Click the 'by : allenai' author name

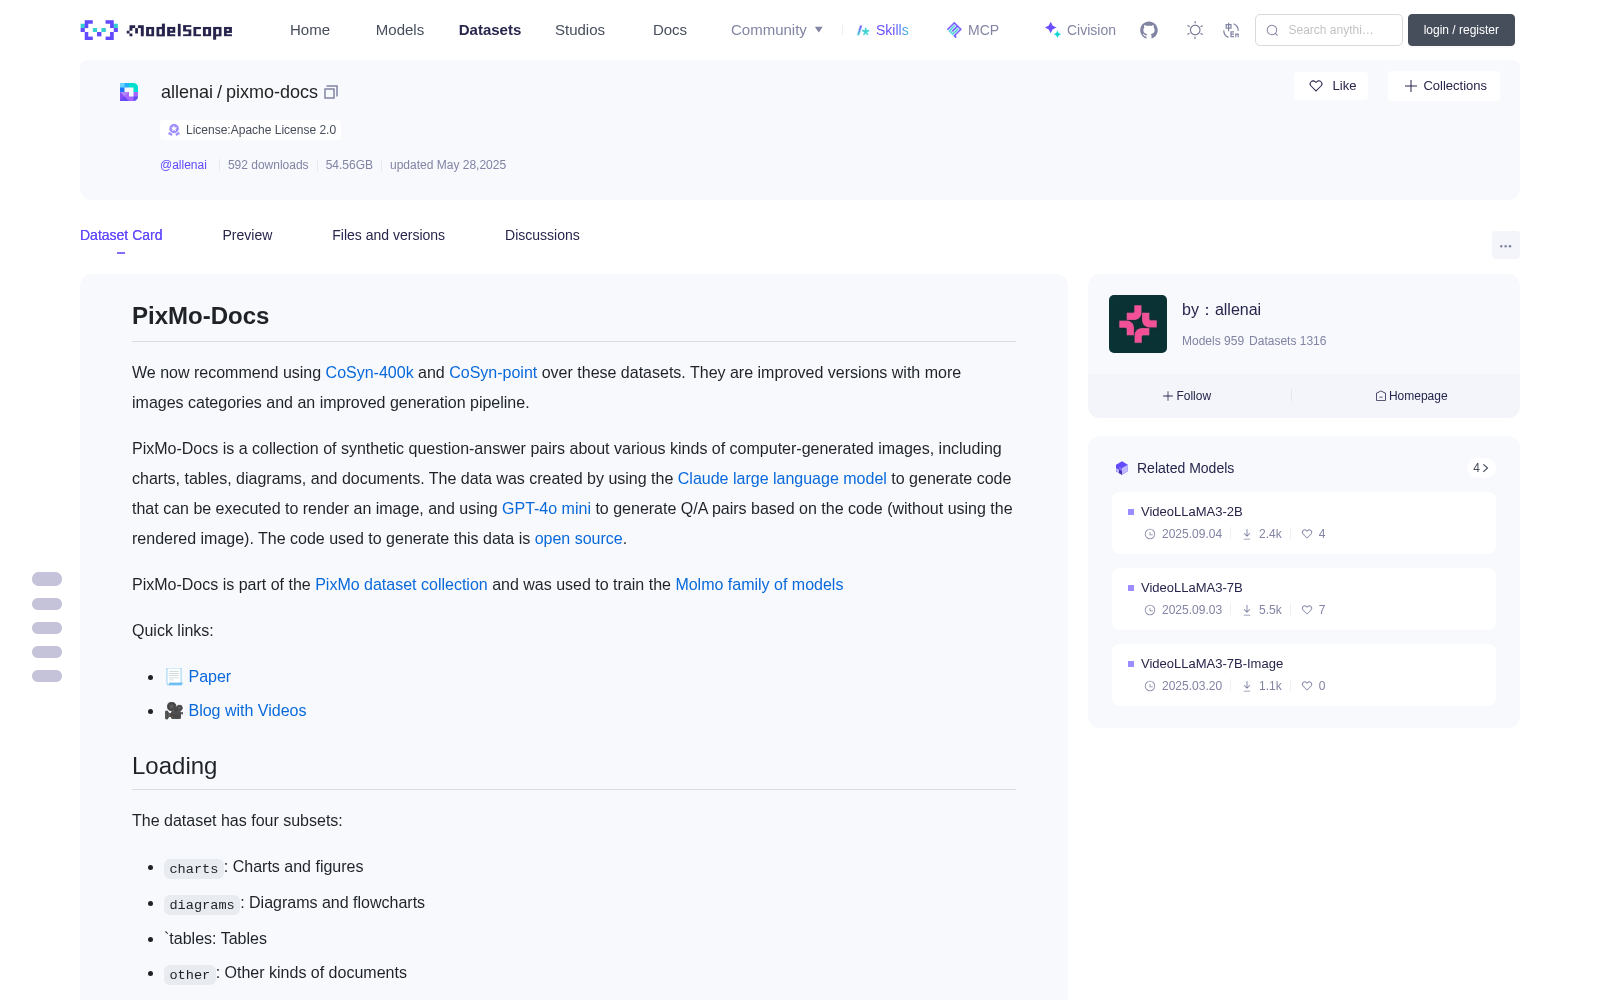1221,309
